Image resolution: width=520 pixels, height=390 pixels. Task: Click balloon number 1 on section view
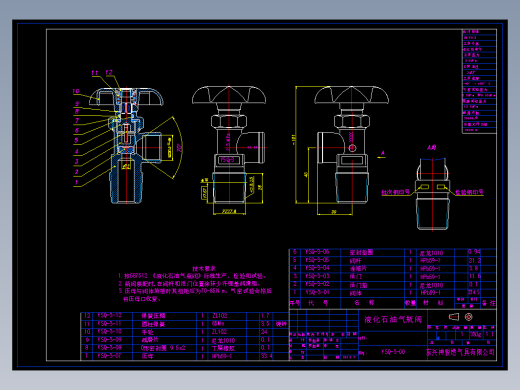76,182
